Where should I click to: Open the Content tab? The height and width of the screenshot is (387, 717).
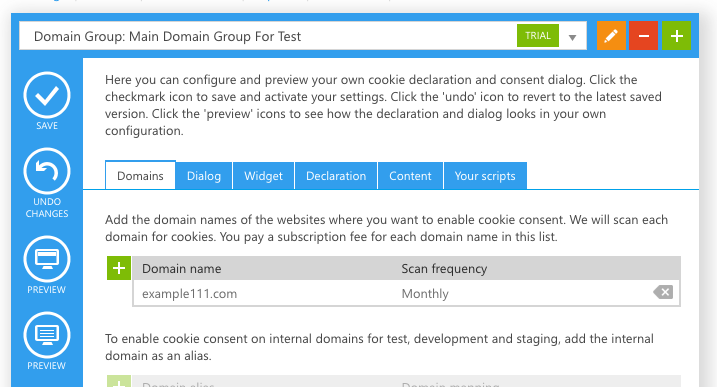[x=410, y=176]
